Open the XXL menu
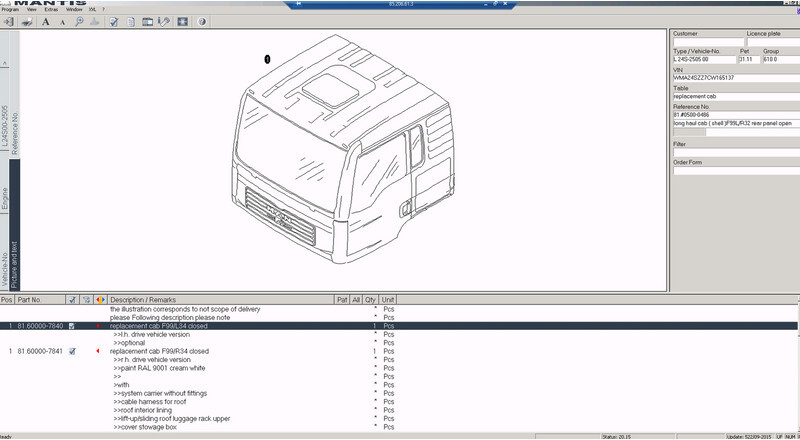Viewport: 800px width, 440px height. 92,9
